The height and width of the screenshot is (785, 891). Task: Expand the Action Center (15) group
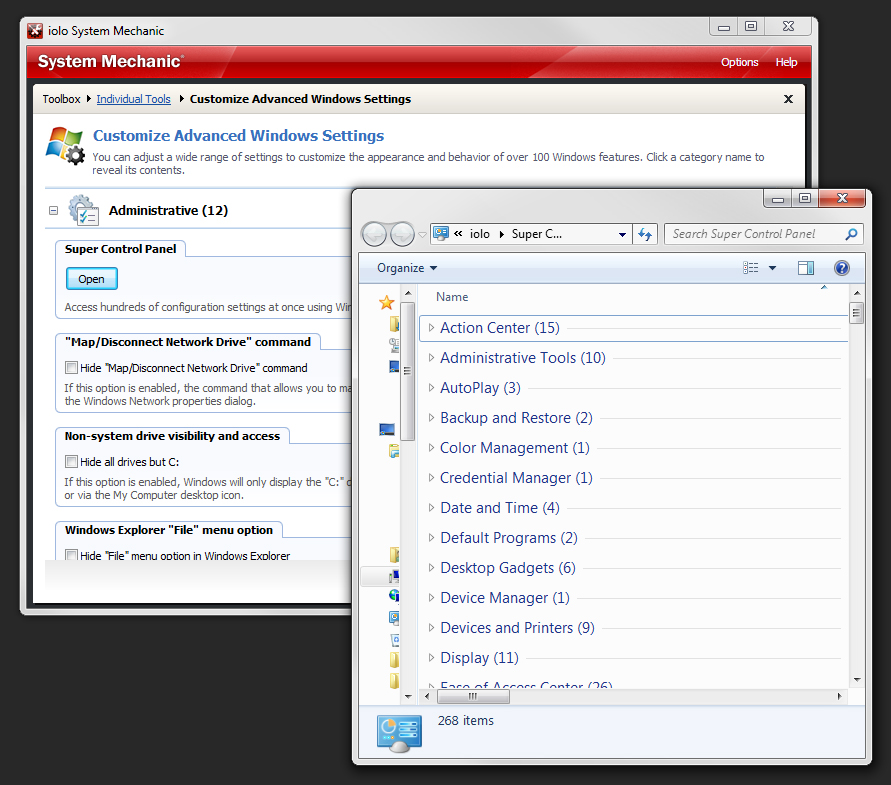click(431, 327)
